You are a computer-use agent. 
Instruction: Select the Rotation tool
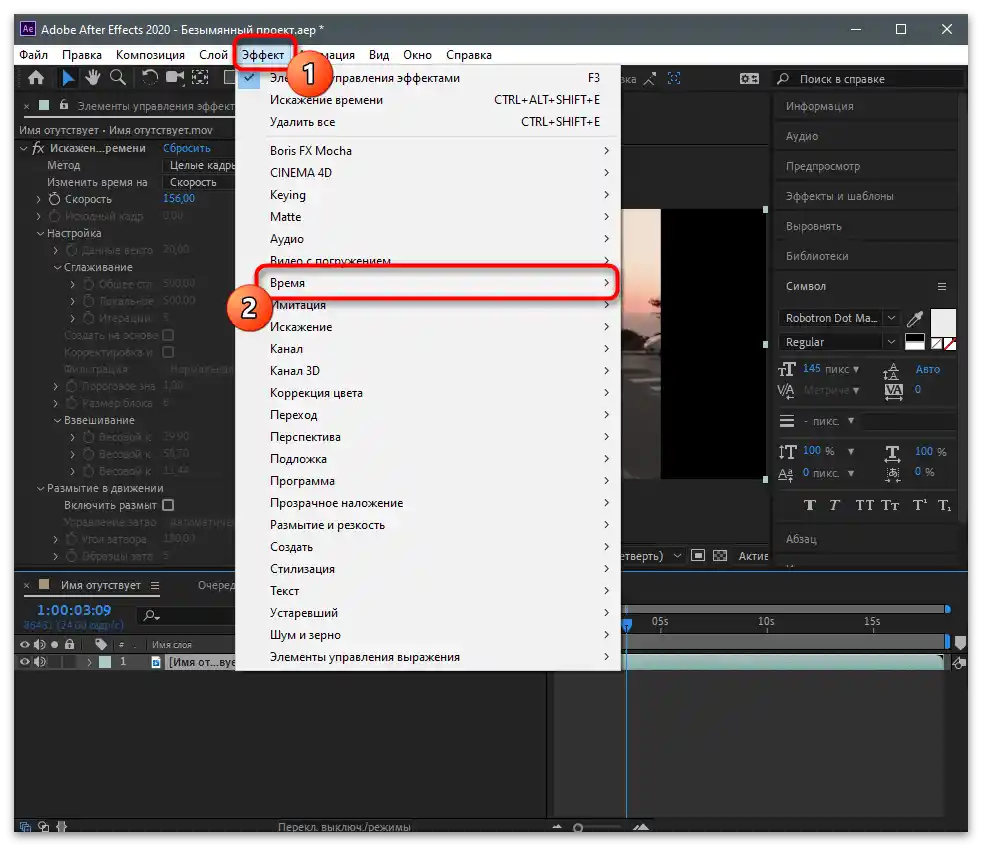pyautogui.click(x=150, y=78)
